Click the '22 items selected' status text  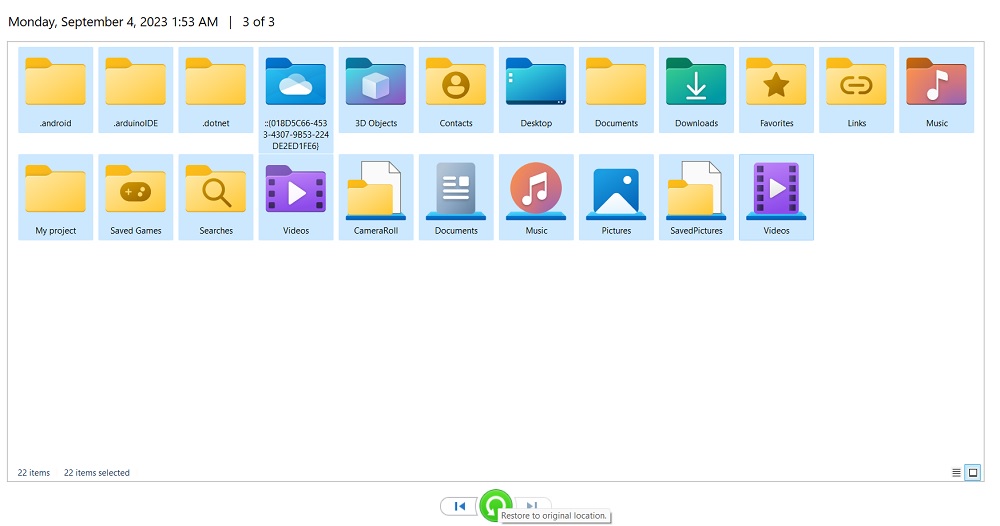[x=96, y=472]
